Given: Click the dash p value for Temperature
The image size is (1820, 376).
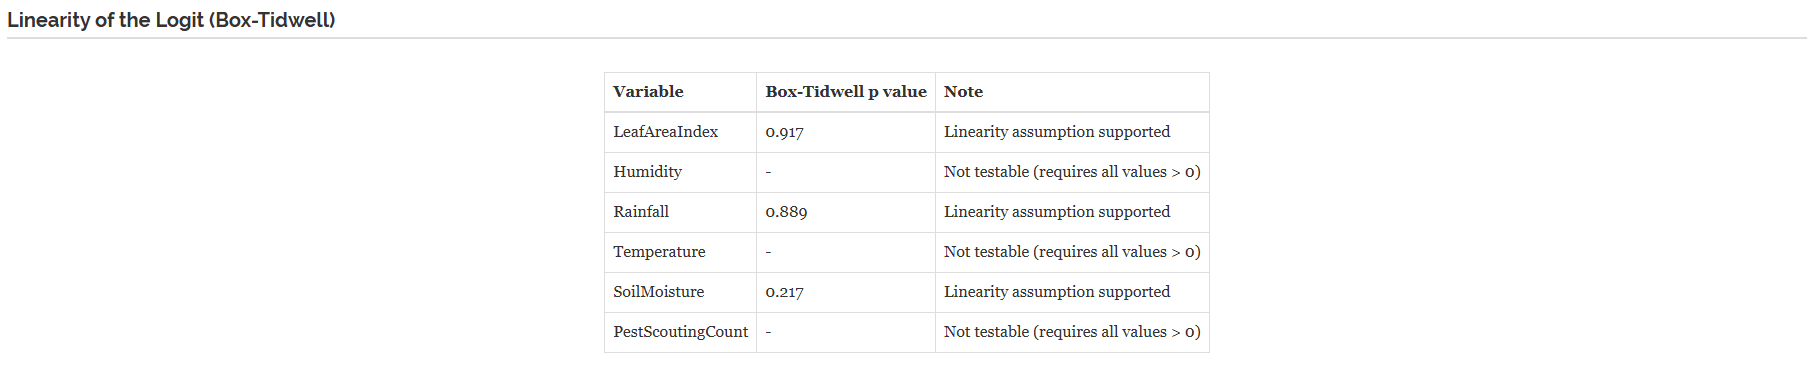Looking at the screenshot, I should tap(846, 252).
